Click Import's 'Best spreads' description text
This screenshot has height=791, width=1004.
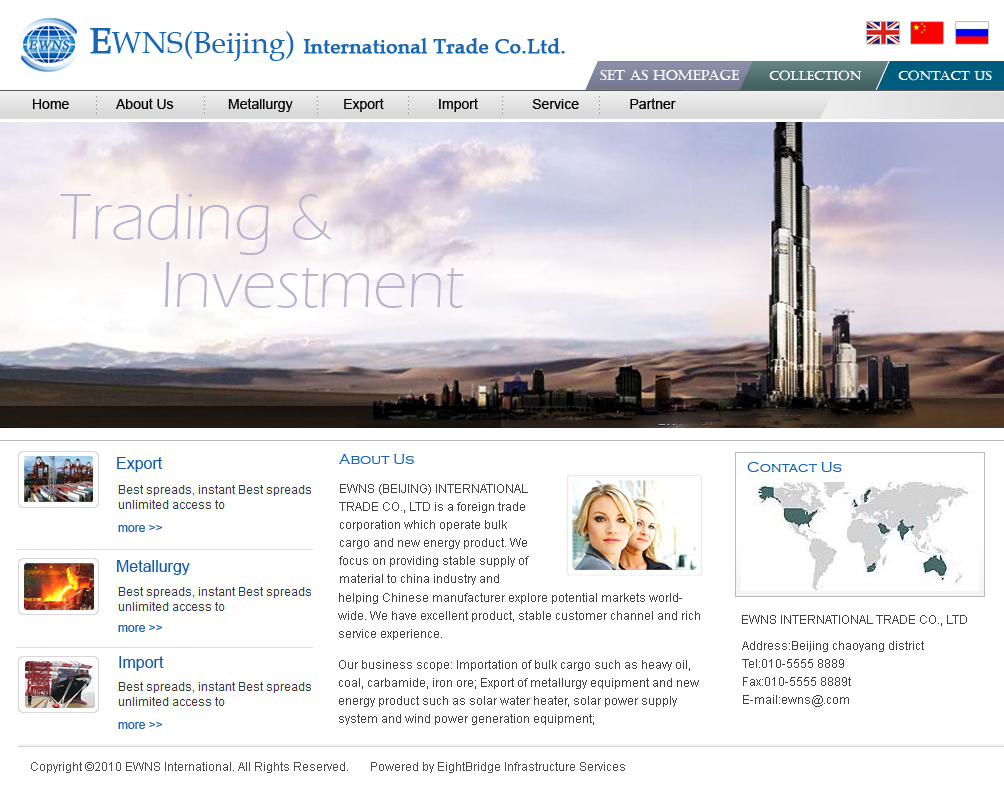[x=215, y=694]
